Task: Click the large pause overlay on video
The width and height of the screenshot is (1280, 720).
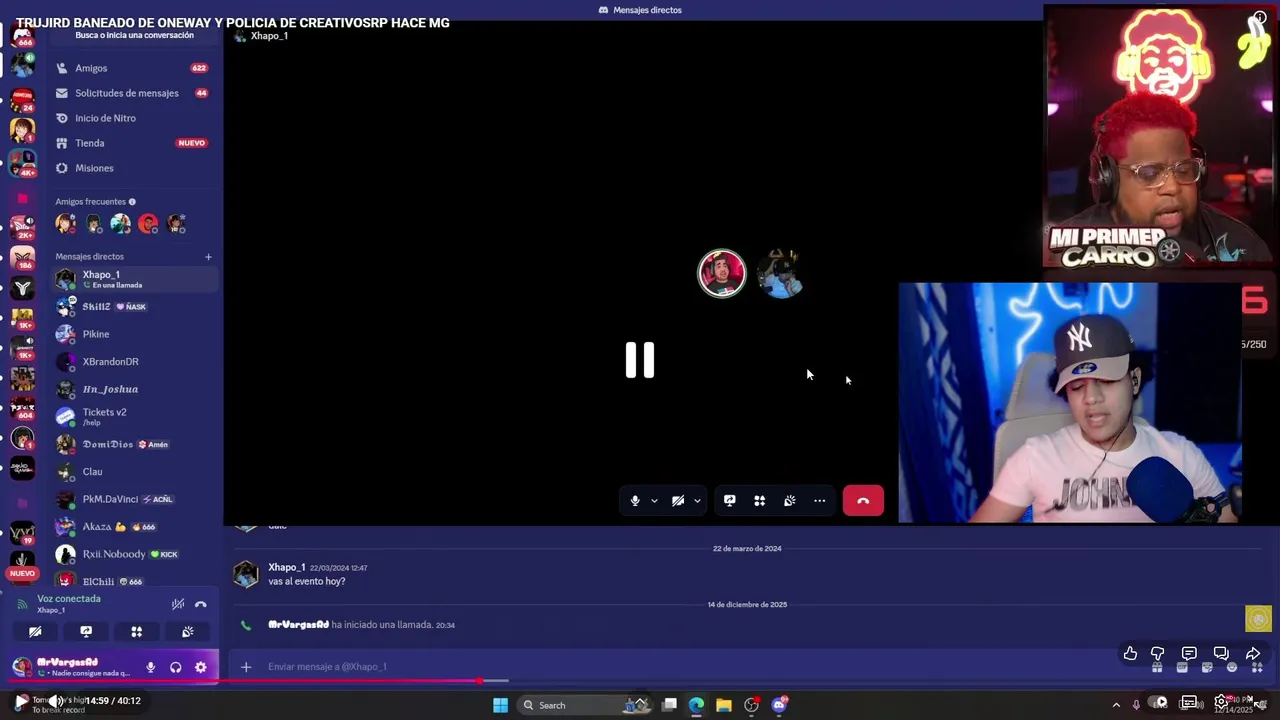Action: click(x=640, y=360)
